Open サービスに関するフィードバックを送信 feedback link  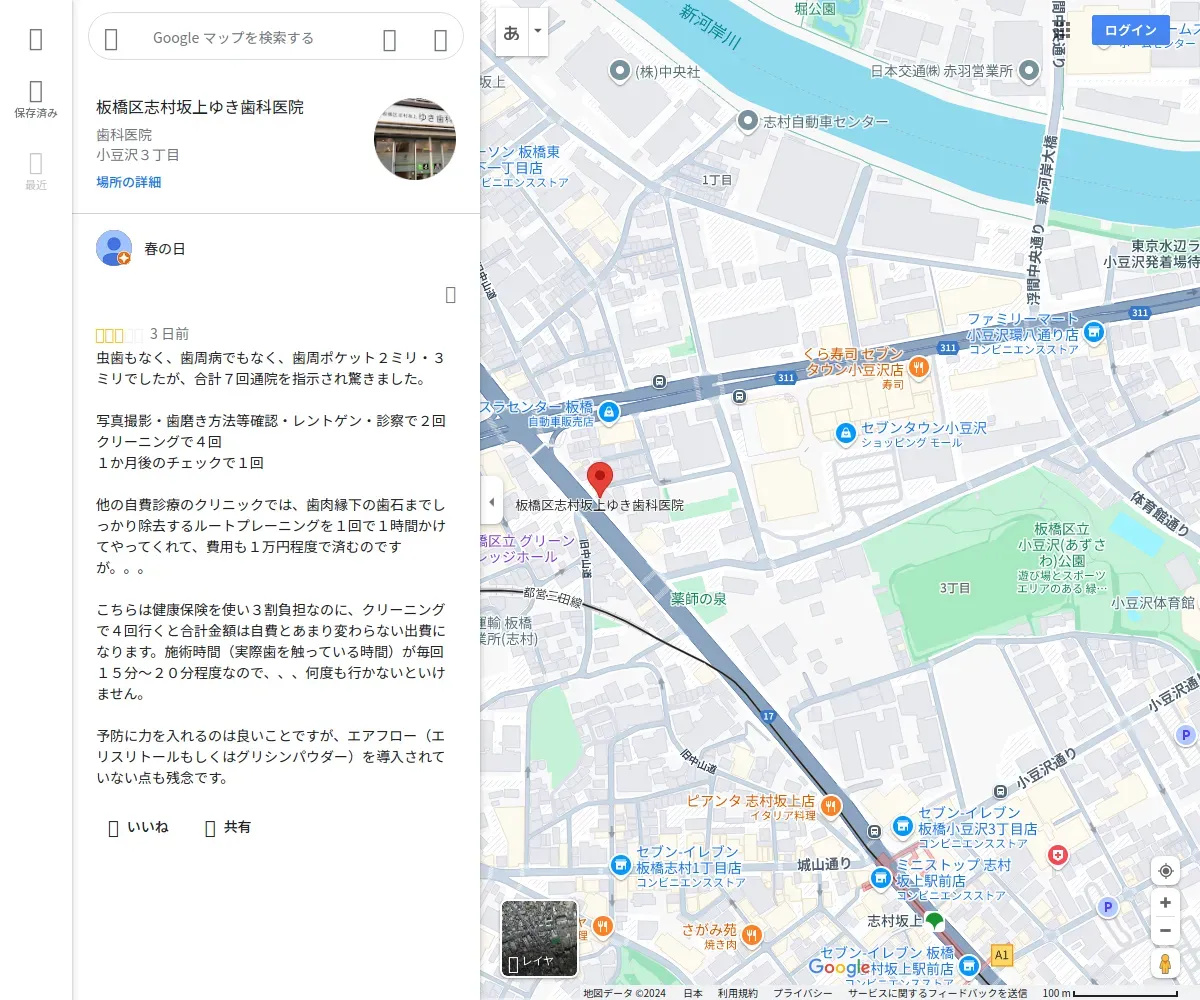point(937,993)
